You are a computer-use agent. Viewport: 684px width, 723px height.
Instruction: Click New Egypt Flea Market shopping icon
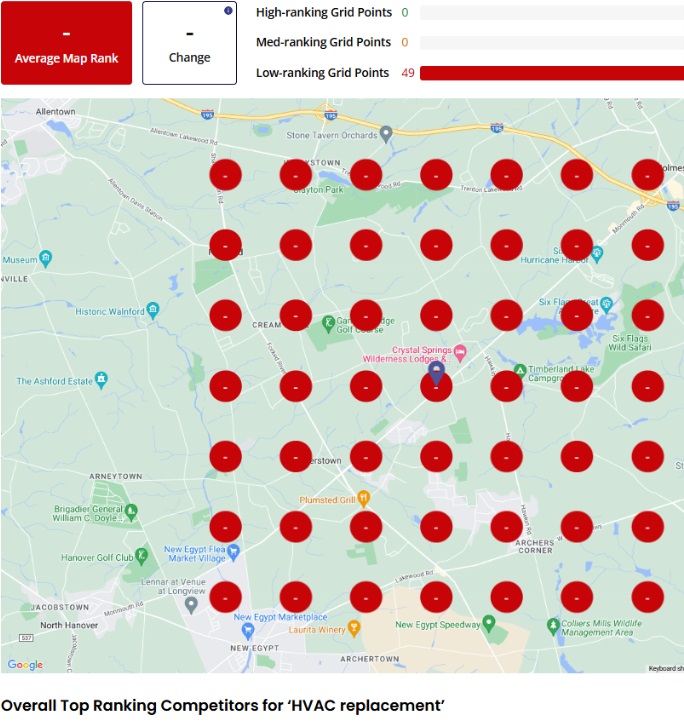(x=234, y=552)
